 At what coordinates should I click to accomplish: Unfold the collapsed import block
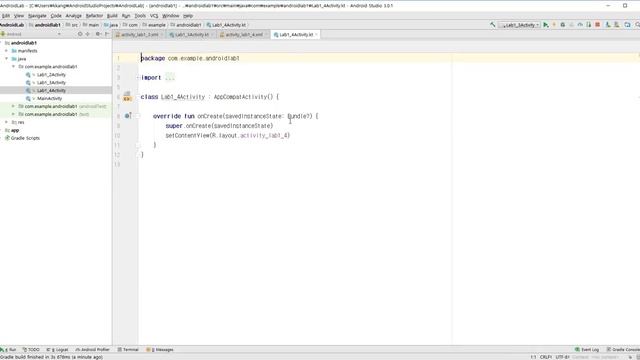click(138, 78)
